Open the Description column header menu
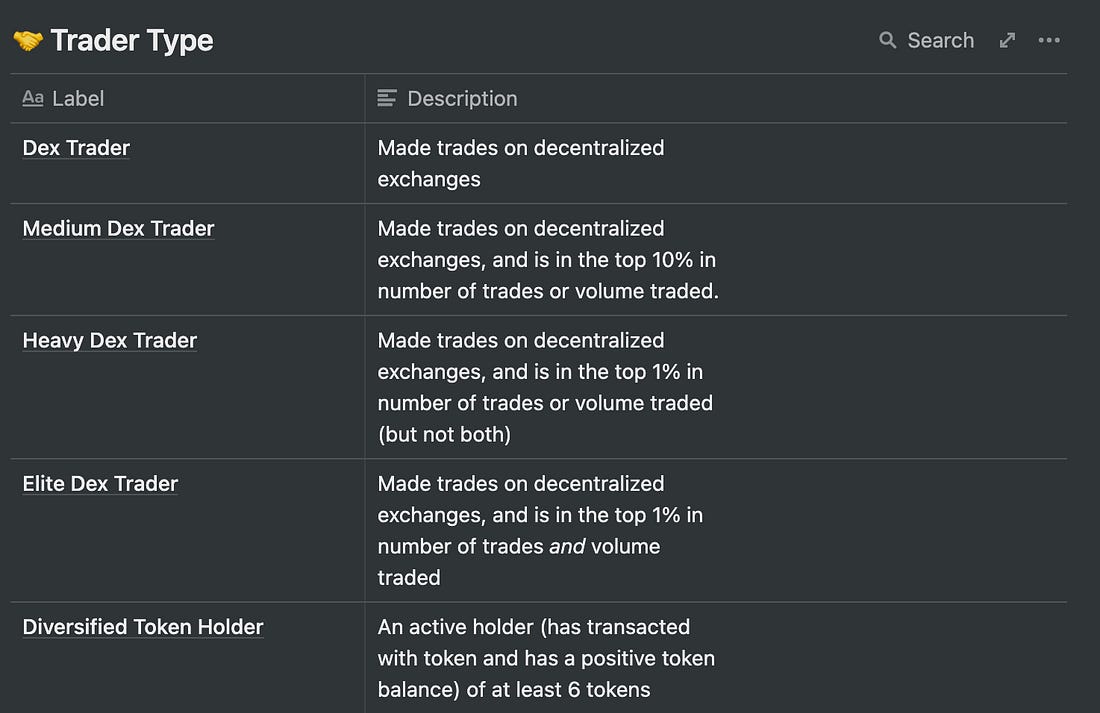The height and width of the screenshot is (713, 1100). coord(462,98)
